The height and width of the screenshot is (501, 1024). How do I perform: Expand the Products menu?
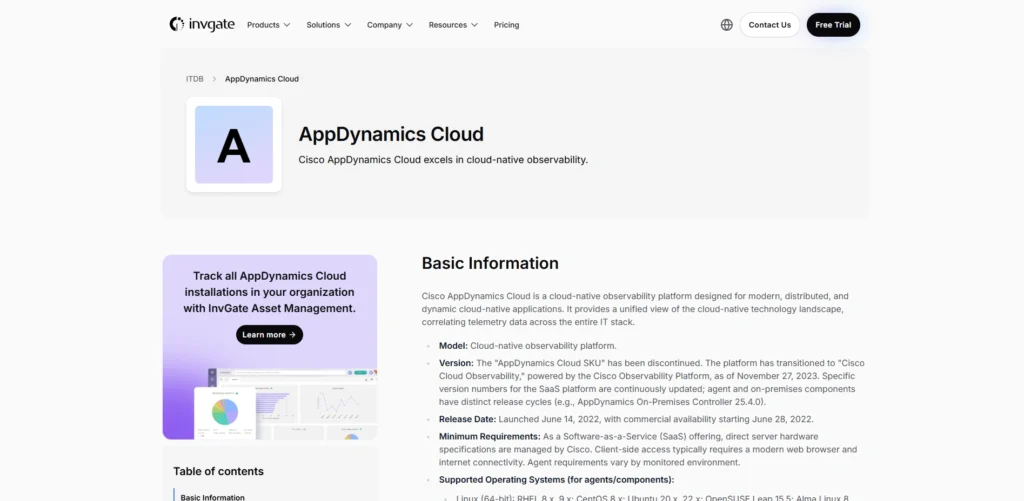tap(268, 25)
